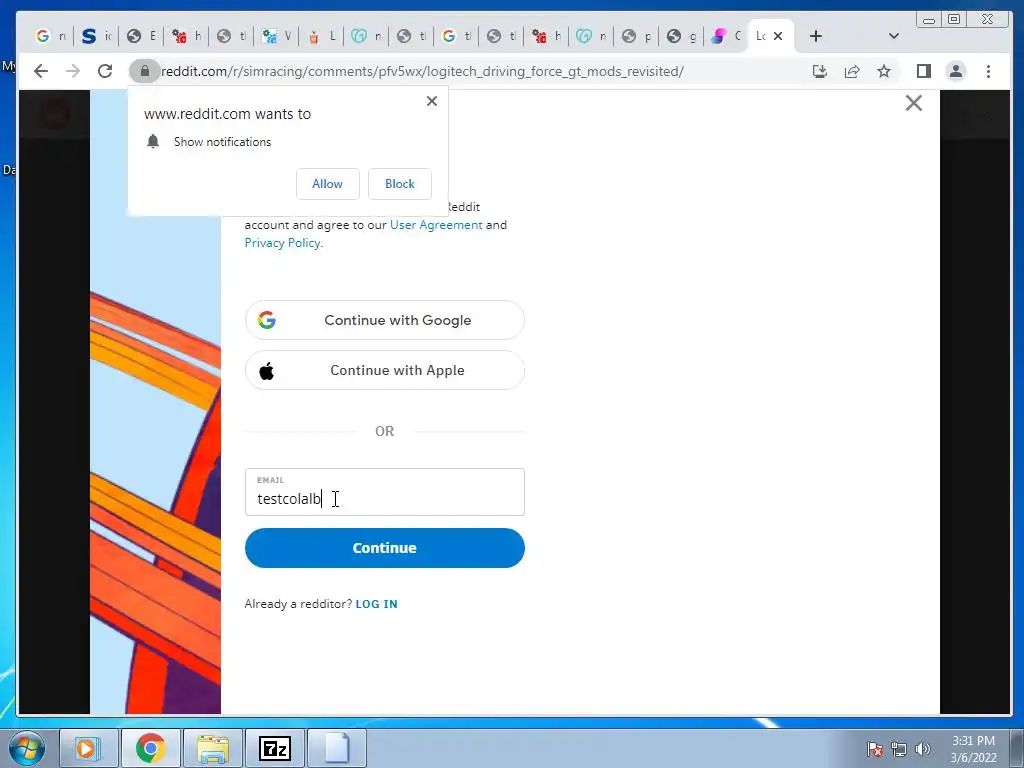This screenshot has height=768, width=1024.
Task: Switch to the tab with the blue S icon
Action: tap(96, 36)
